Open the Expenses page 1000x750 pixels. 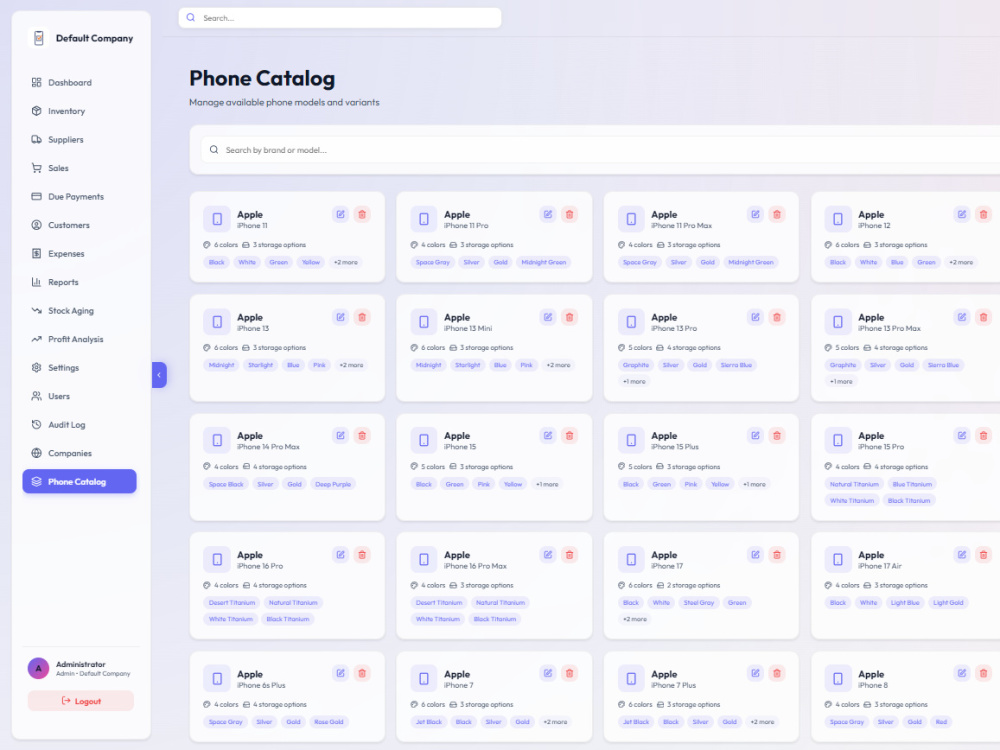pyautogui.click(x=80, y=254)
